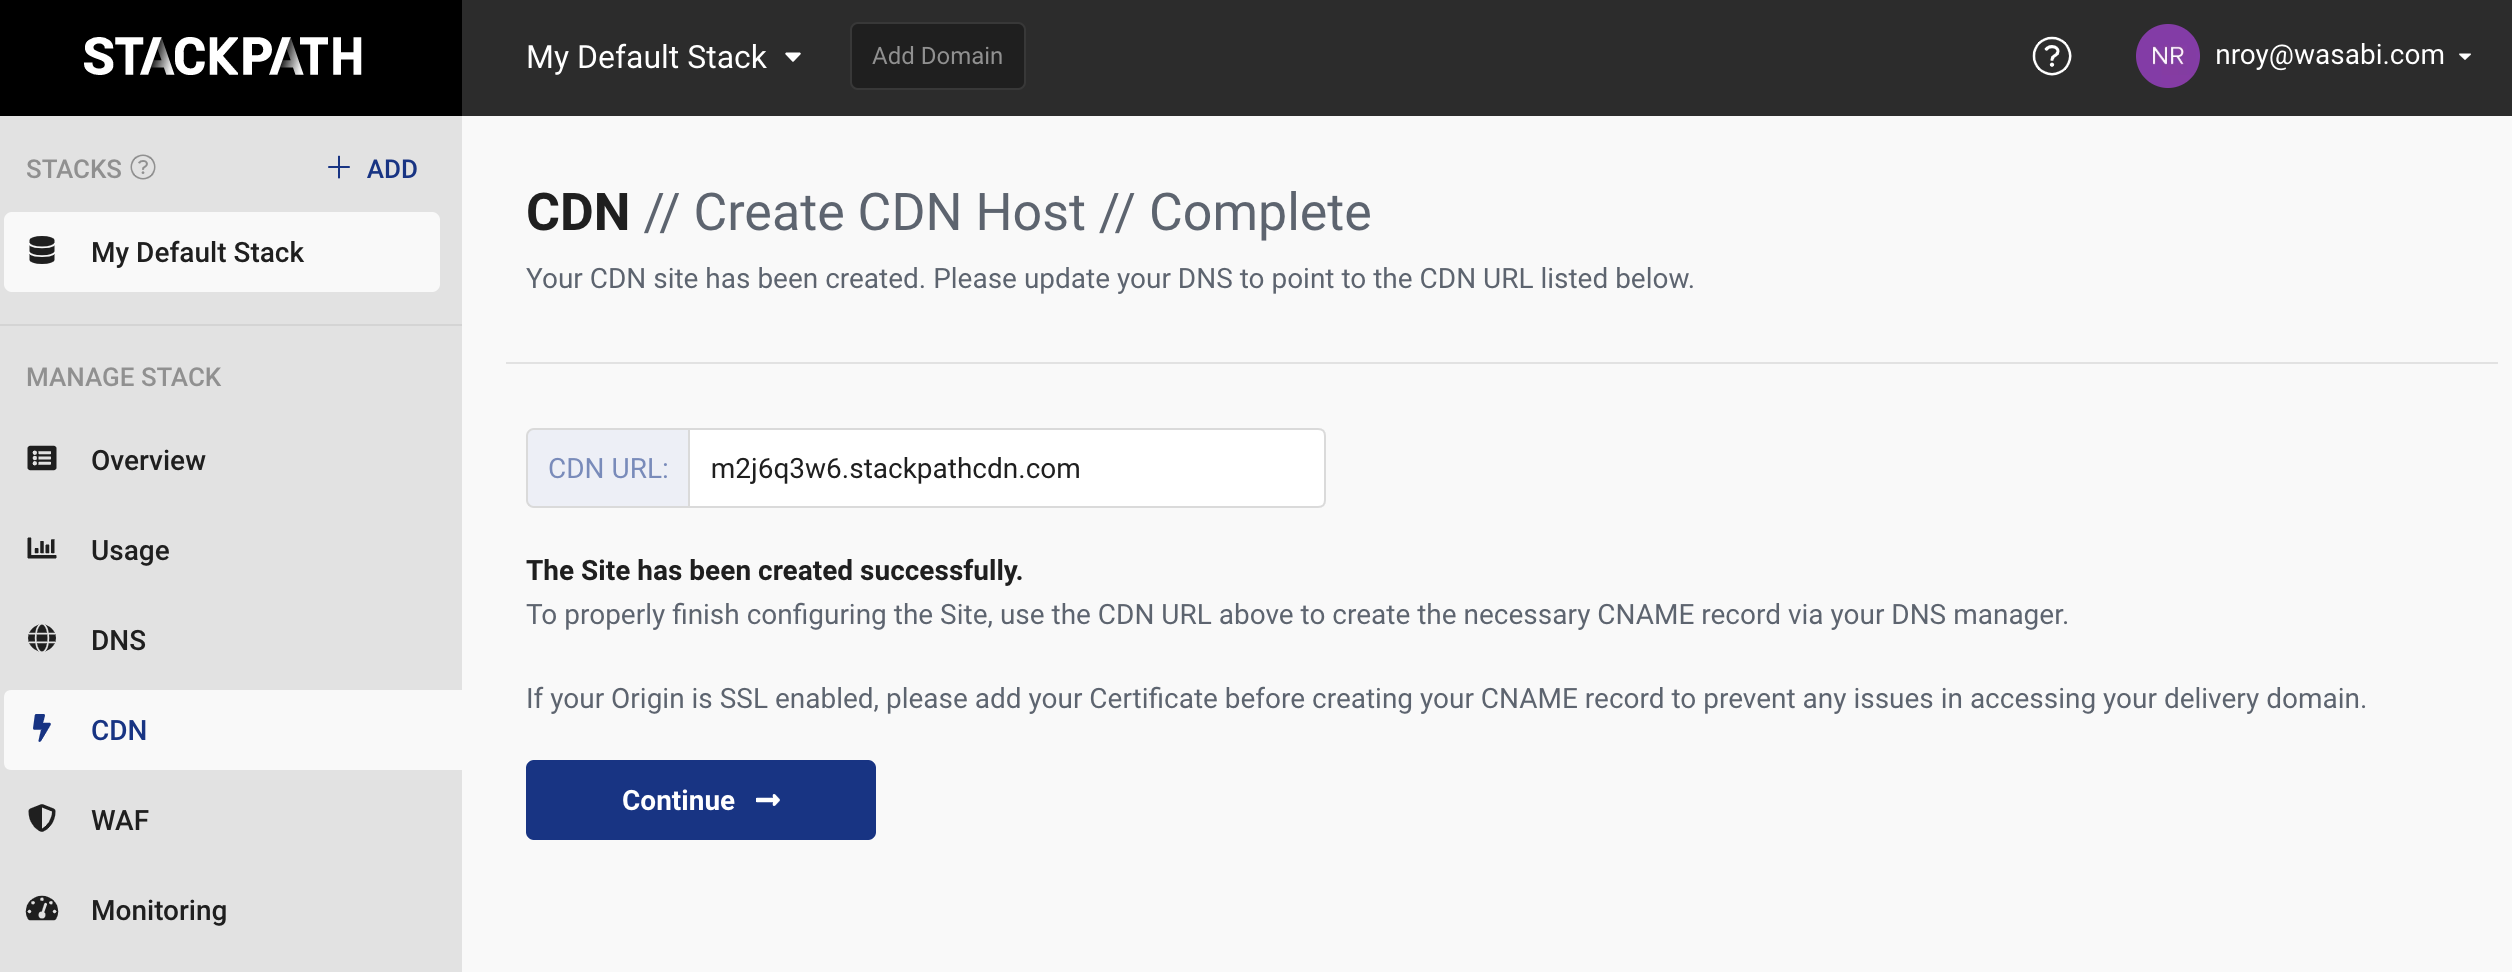
Task: Click 'To properly finish configuring the Site' line
Action: click(x=1297, y=614)
